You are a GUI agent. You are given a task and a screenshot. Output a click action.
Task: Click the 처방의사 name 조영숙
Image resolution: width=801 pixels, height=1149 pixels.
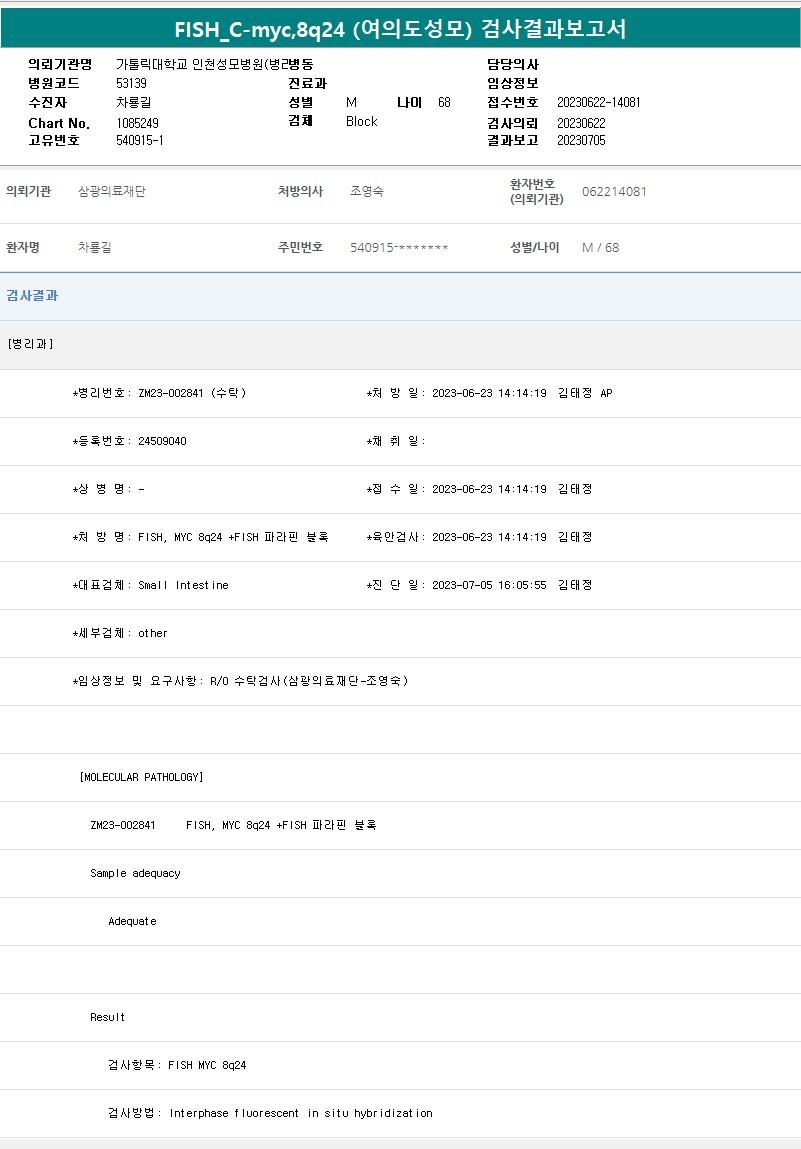pyautogui.click(x=366, y=191)
